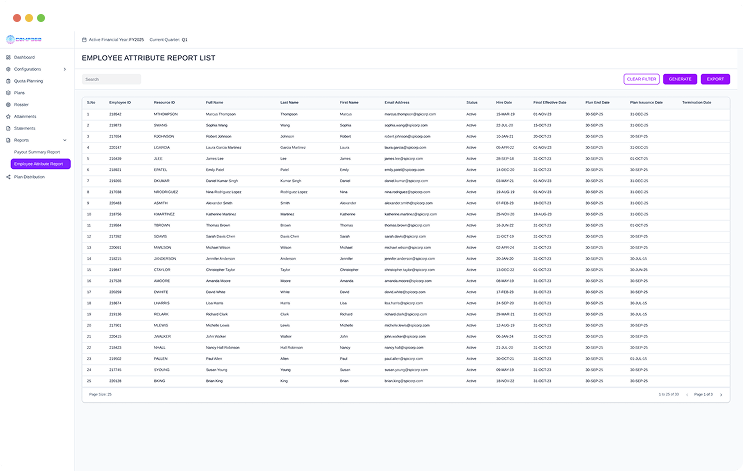Sort by the Resource ID column header

(x=164, y=102)
